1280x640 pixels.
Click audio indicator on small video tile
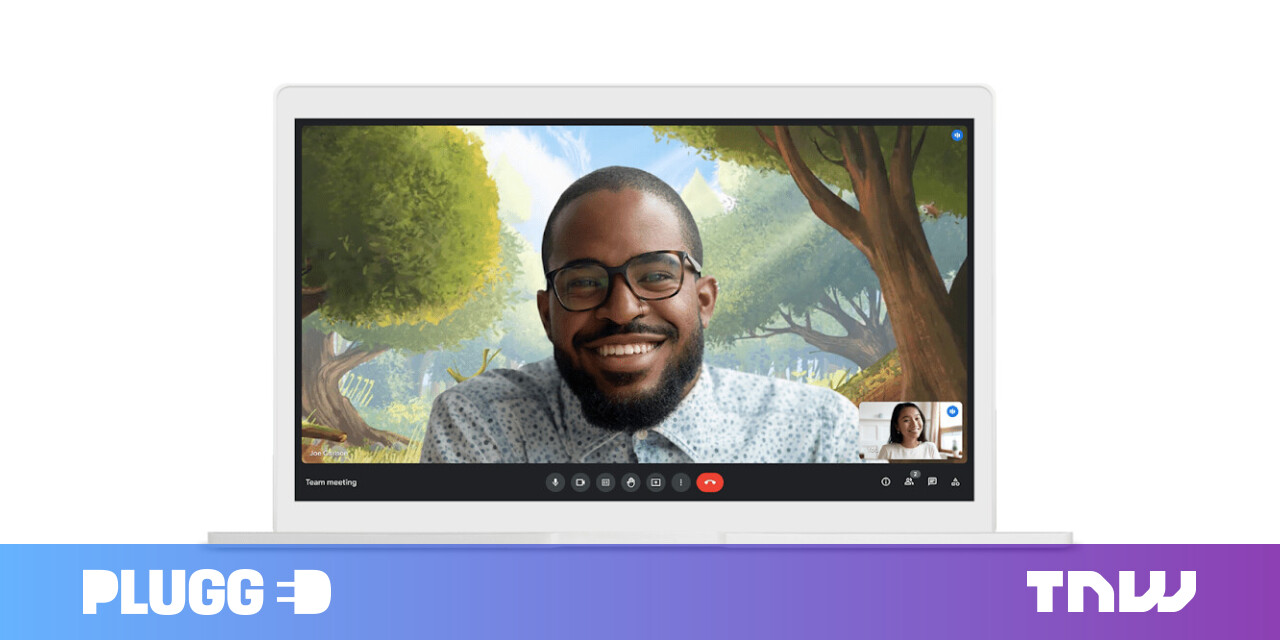953,411
